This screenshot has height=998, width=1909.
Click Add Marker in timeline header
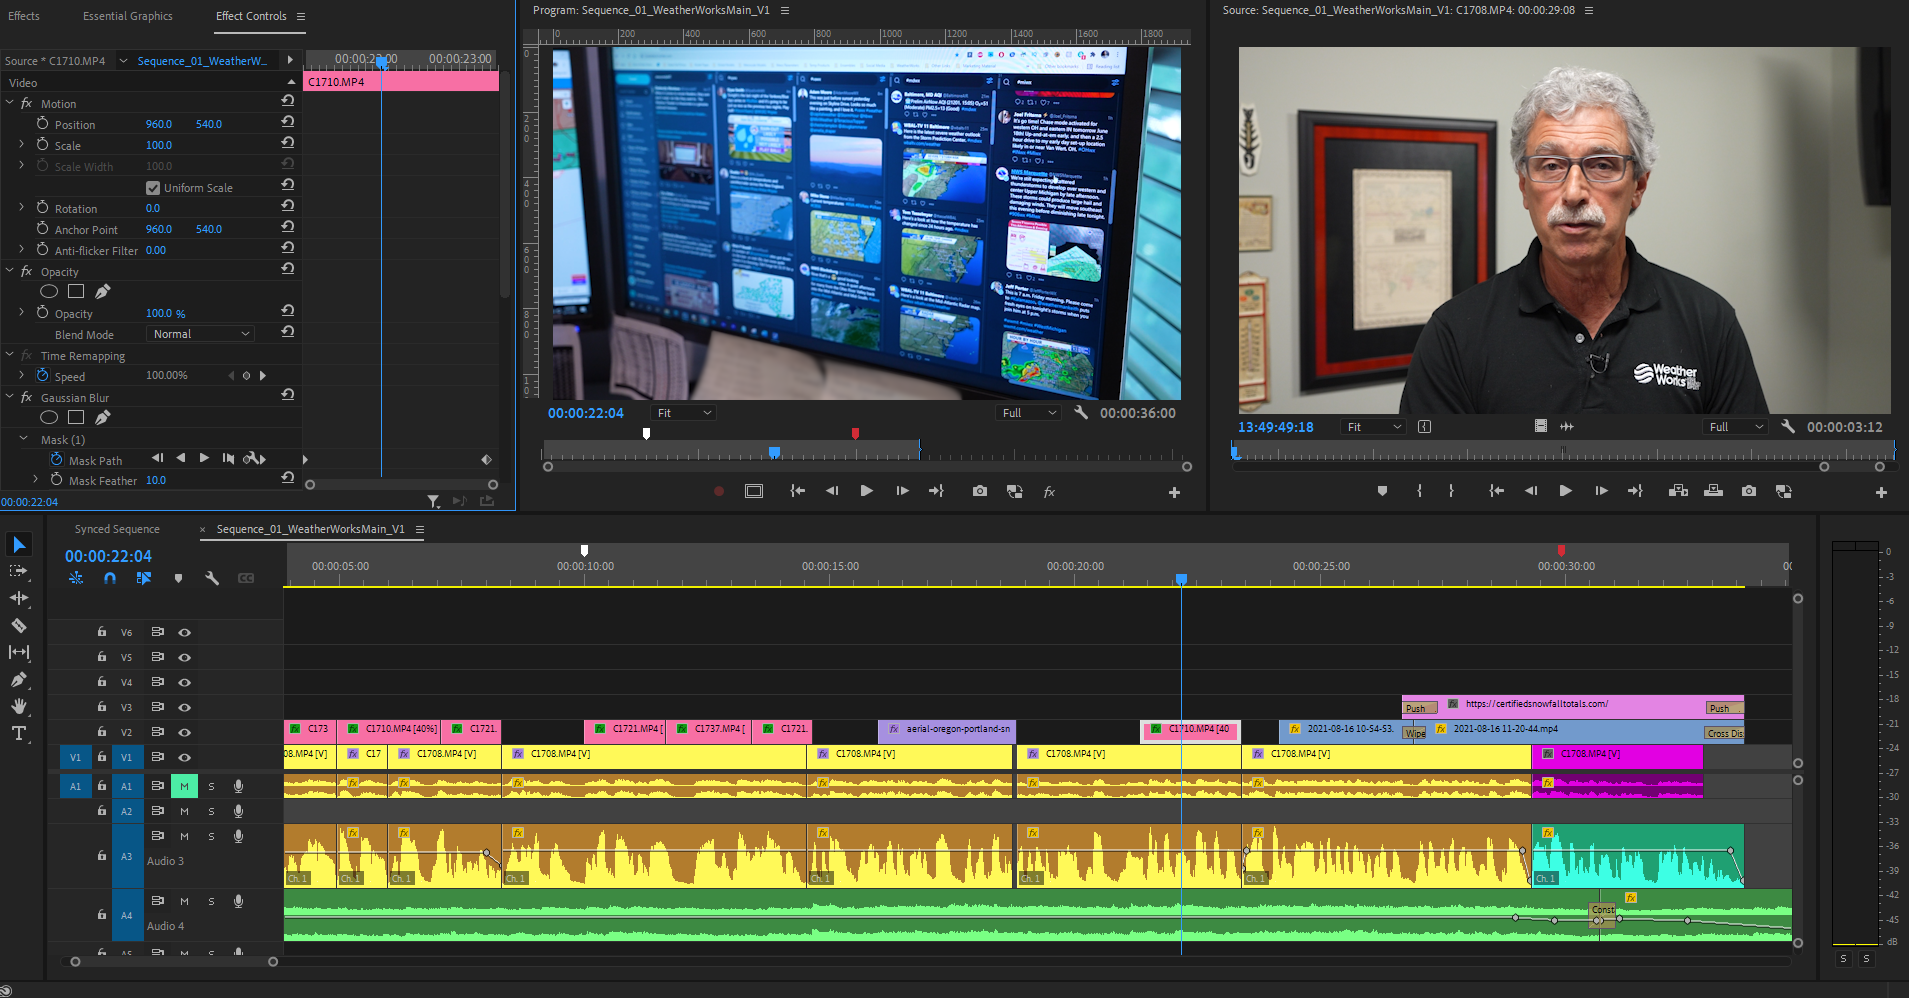178,578
